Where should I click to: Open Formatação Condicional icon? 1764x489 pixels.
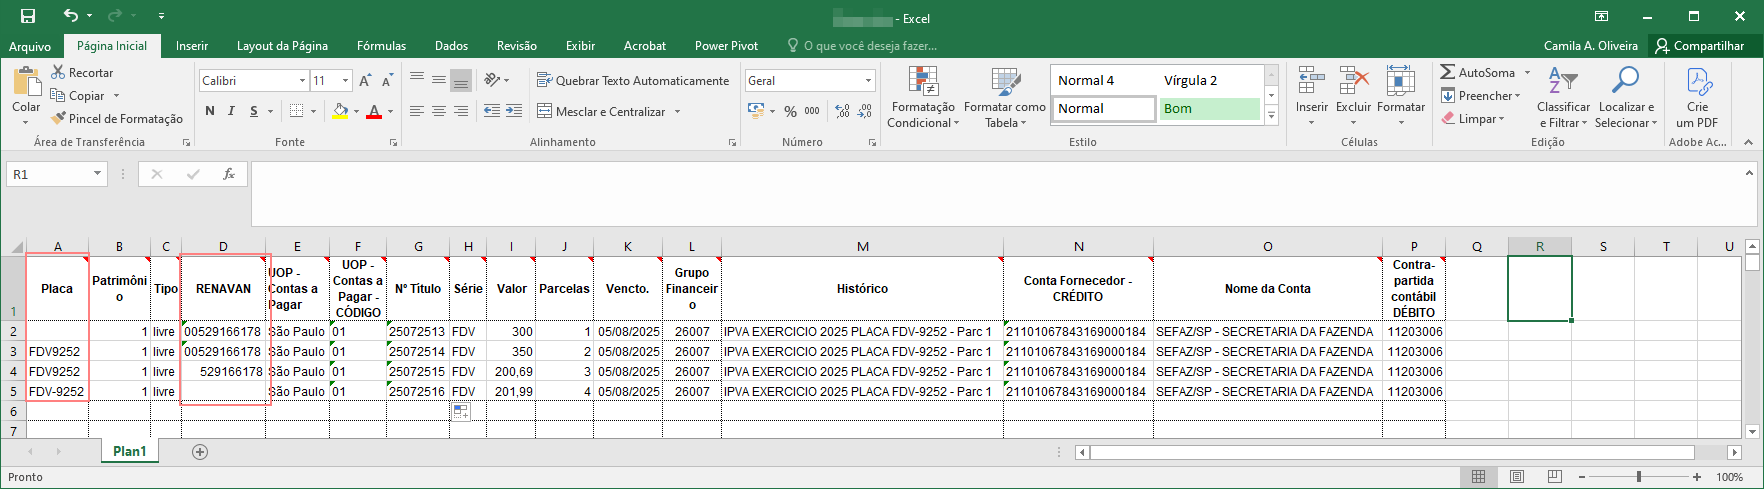(923, 97)
